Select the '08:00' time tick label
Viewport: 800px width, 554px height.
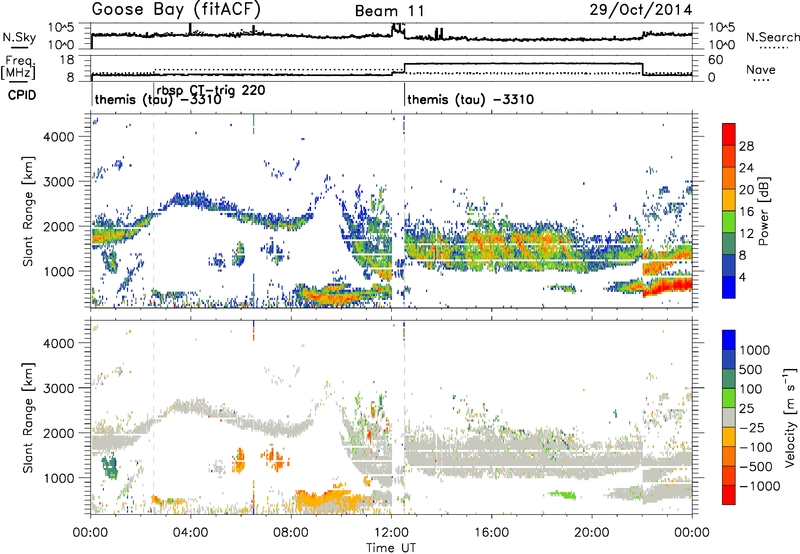tap(291, 533)
